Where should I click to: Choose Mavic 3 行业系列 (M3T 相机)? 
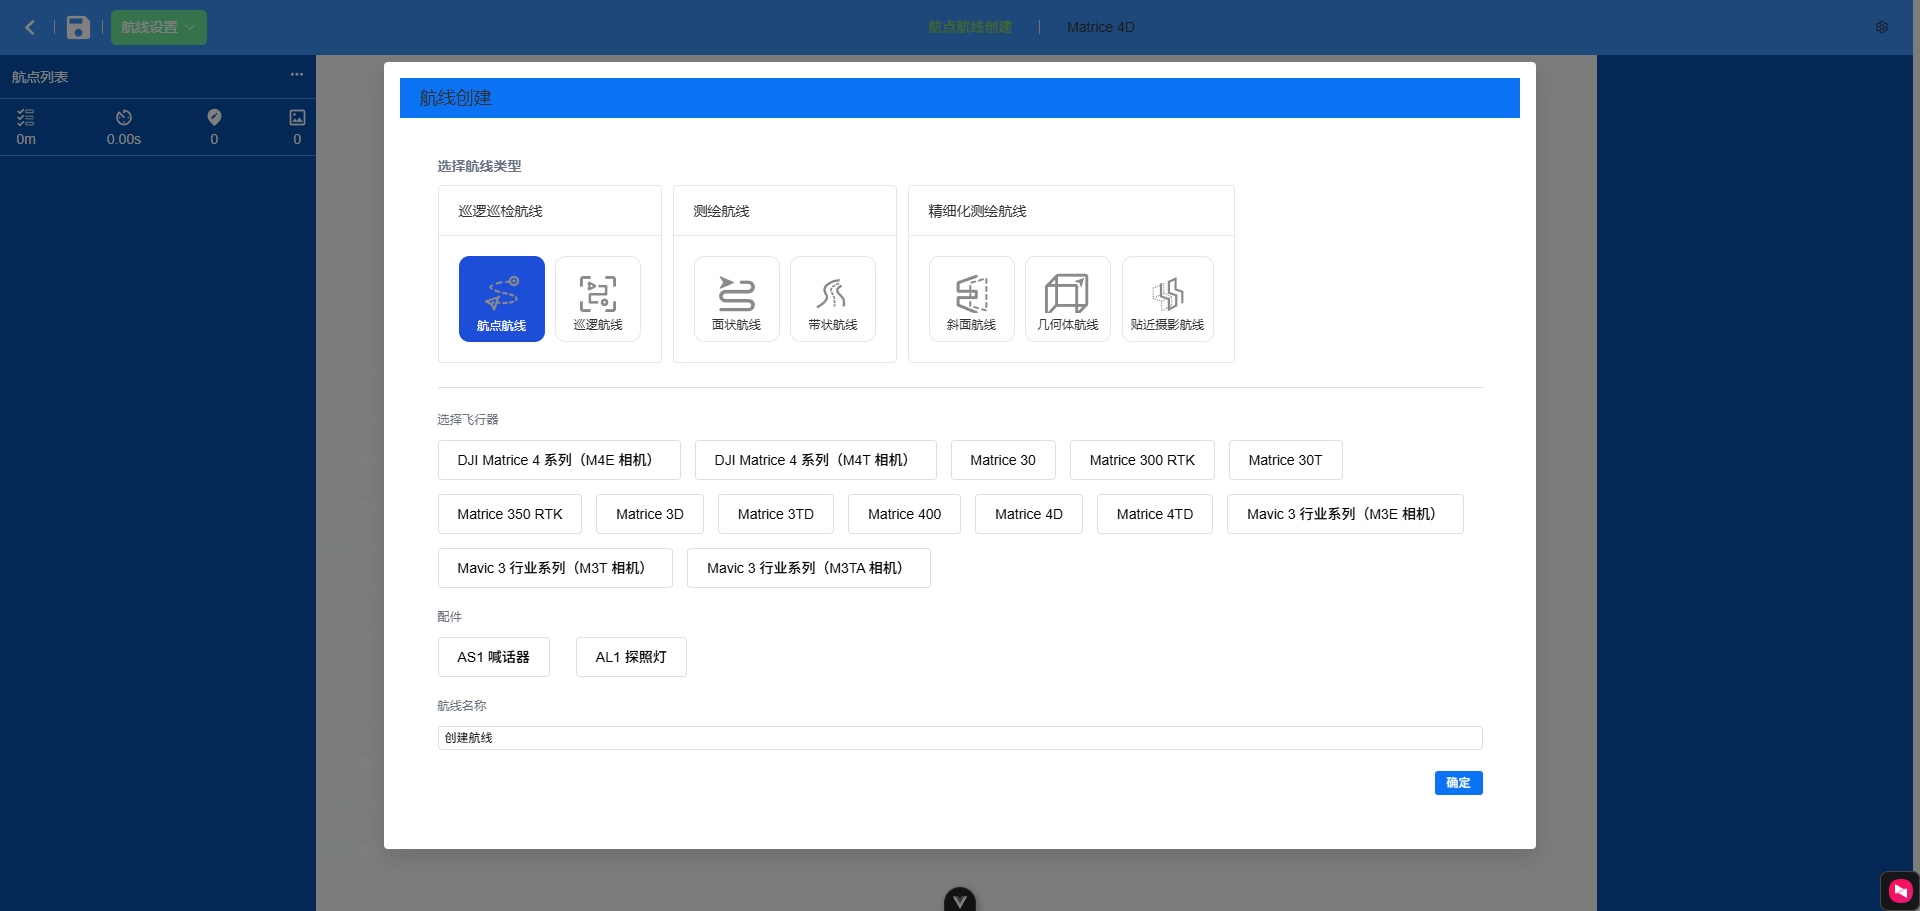pos(555,568)
